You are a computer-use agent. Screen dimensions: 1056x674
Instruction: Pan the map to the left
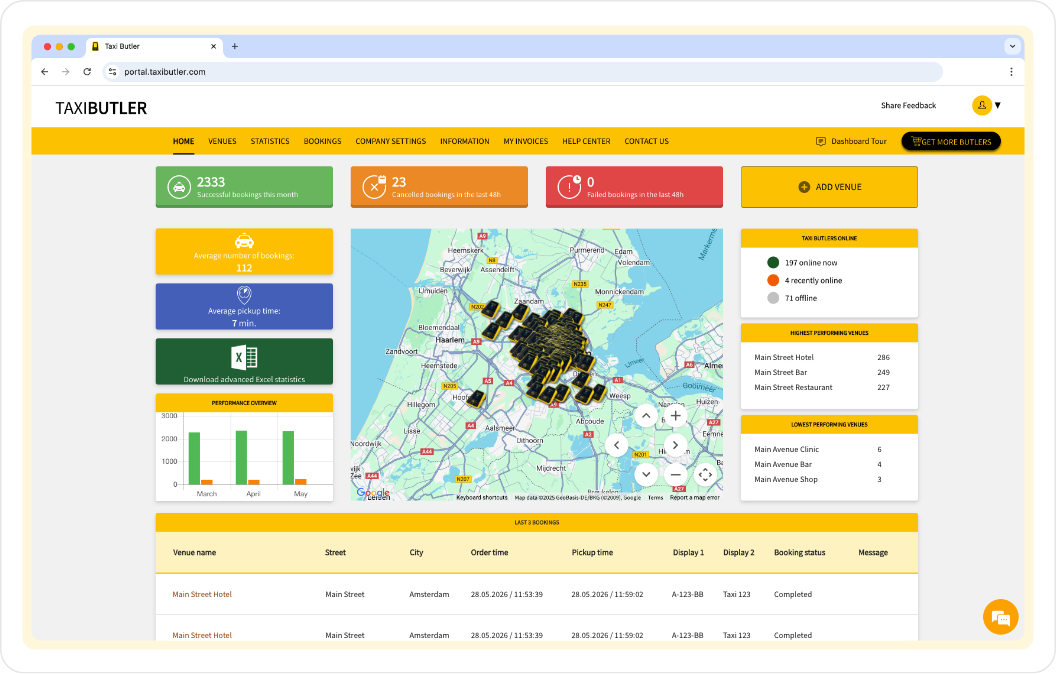click(x=617, y=446)
